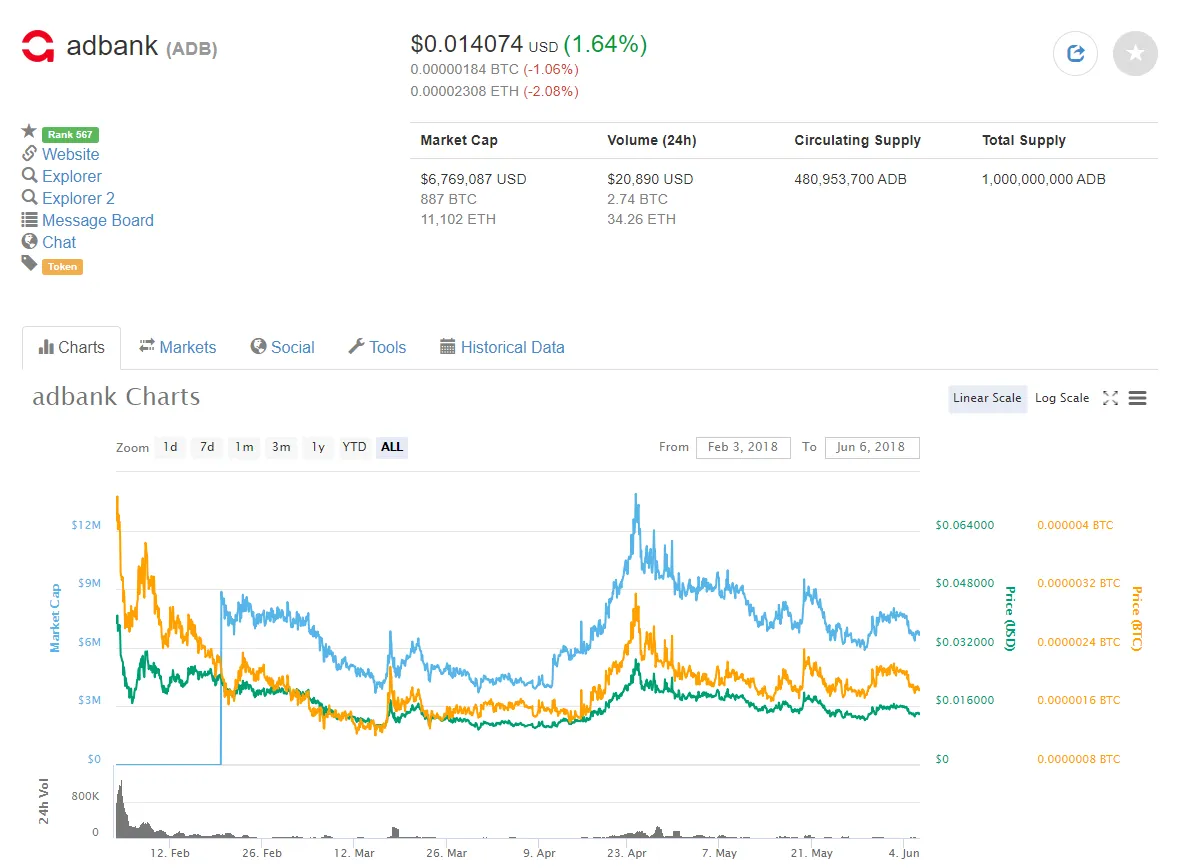Select Log Scale for the chart
This screenshot has width=1190, height=868.
(1062, 398)
